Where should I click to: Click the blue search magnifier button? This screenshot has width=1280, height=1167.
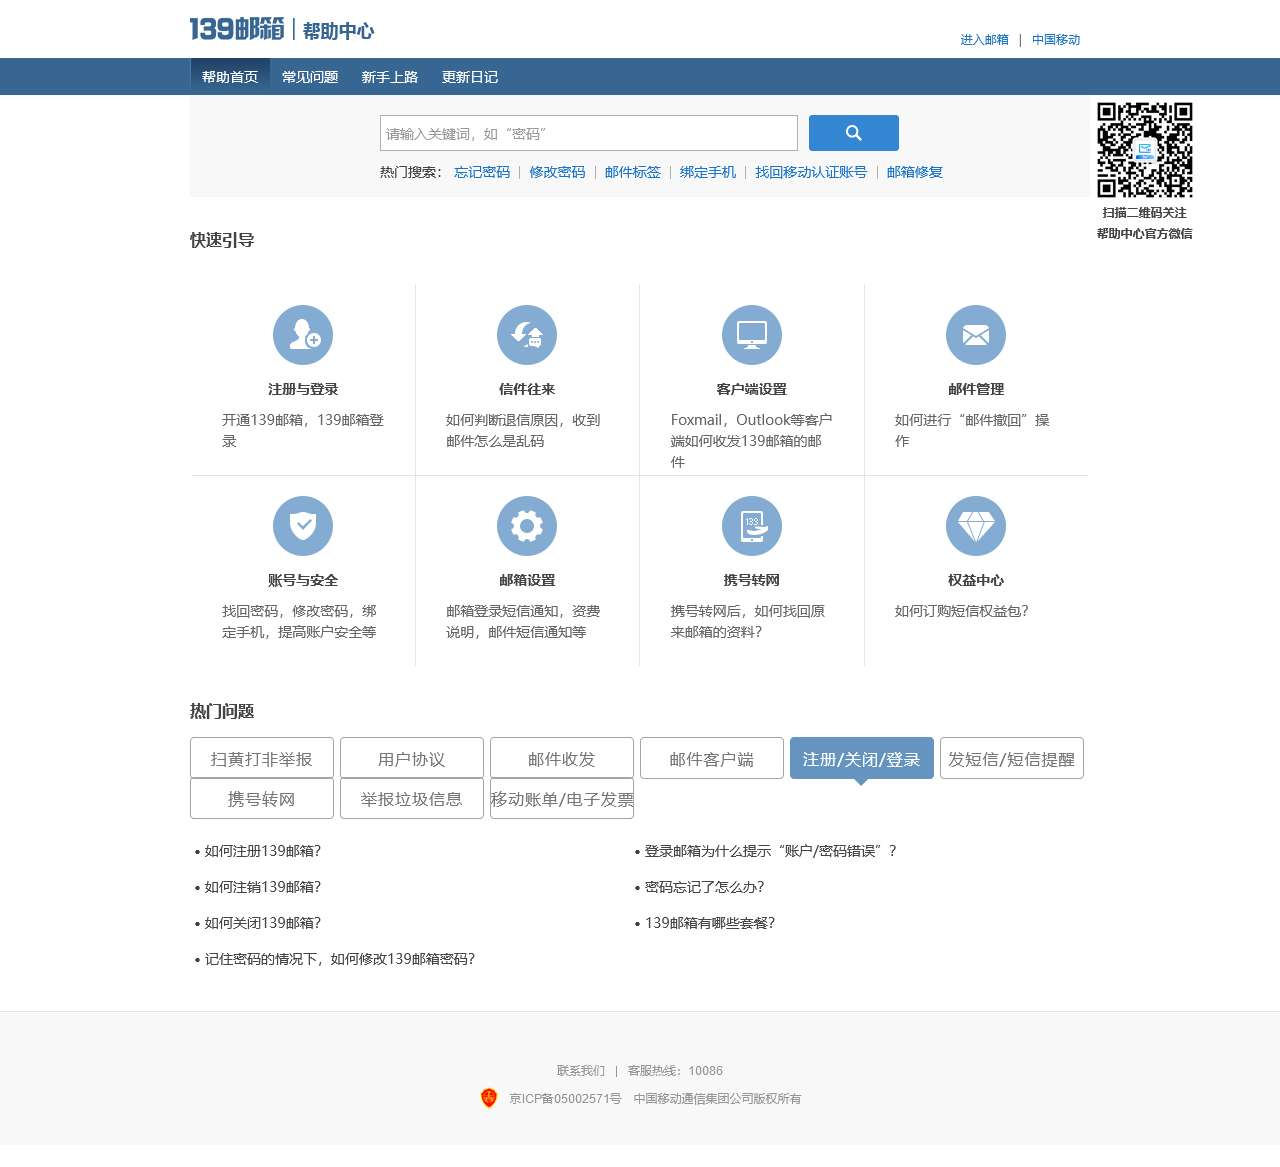tap(854, 133)
